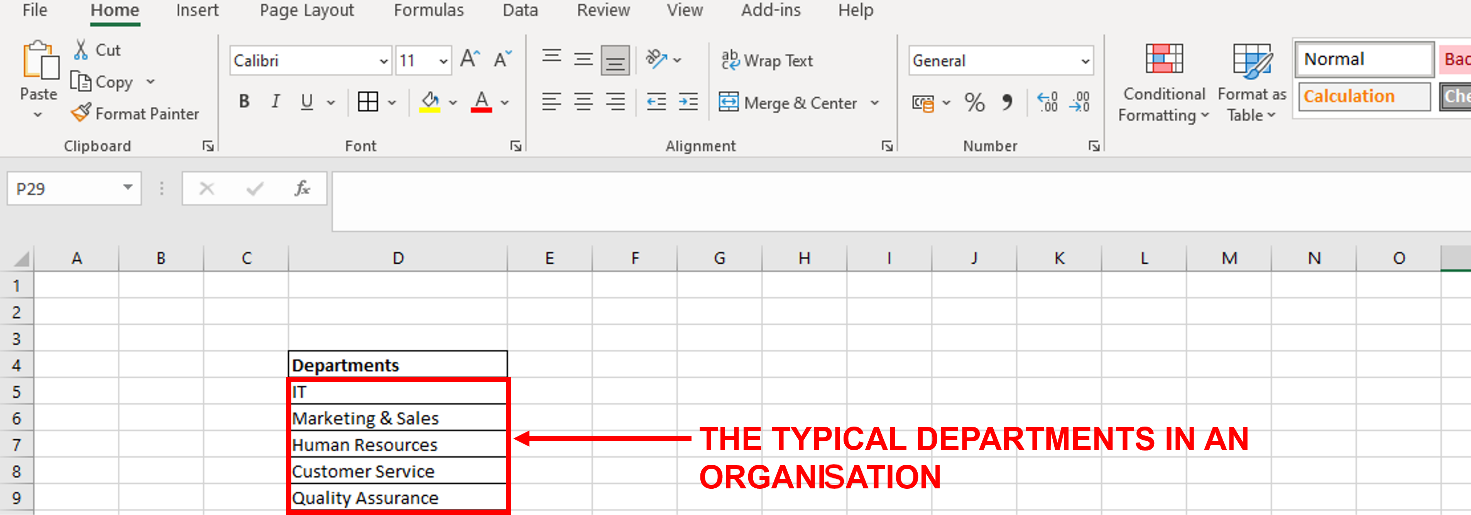Apply cell borders icon
Screen dimensions: 1471x515
click(368, 102)
